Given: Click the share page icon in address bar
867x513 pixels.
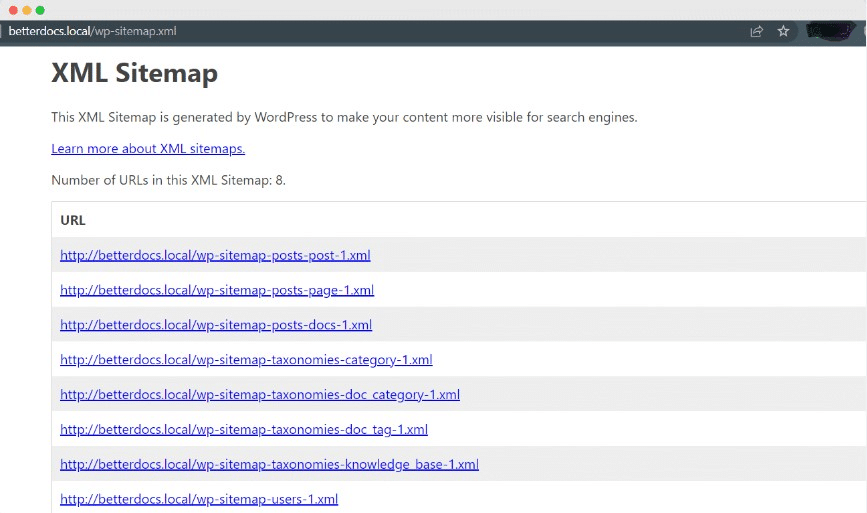Looking at the screenshot, I should click(x=756, y=32).
